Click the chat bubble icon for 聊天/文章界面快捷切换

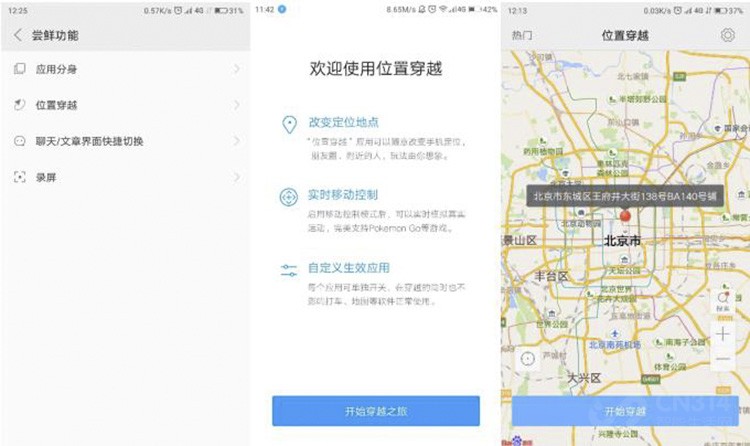click(19, 141)
